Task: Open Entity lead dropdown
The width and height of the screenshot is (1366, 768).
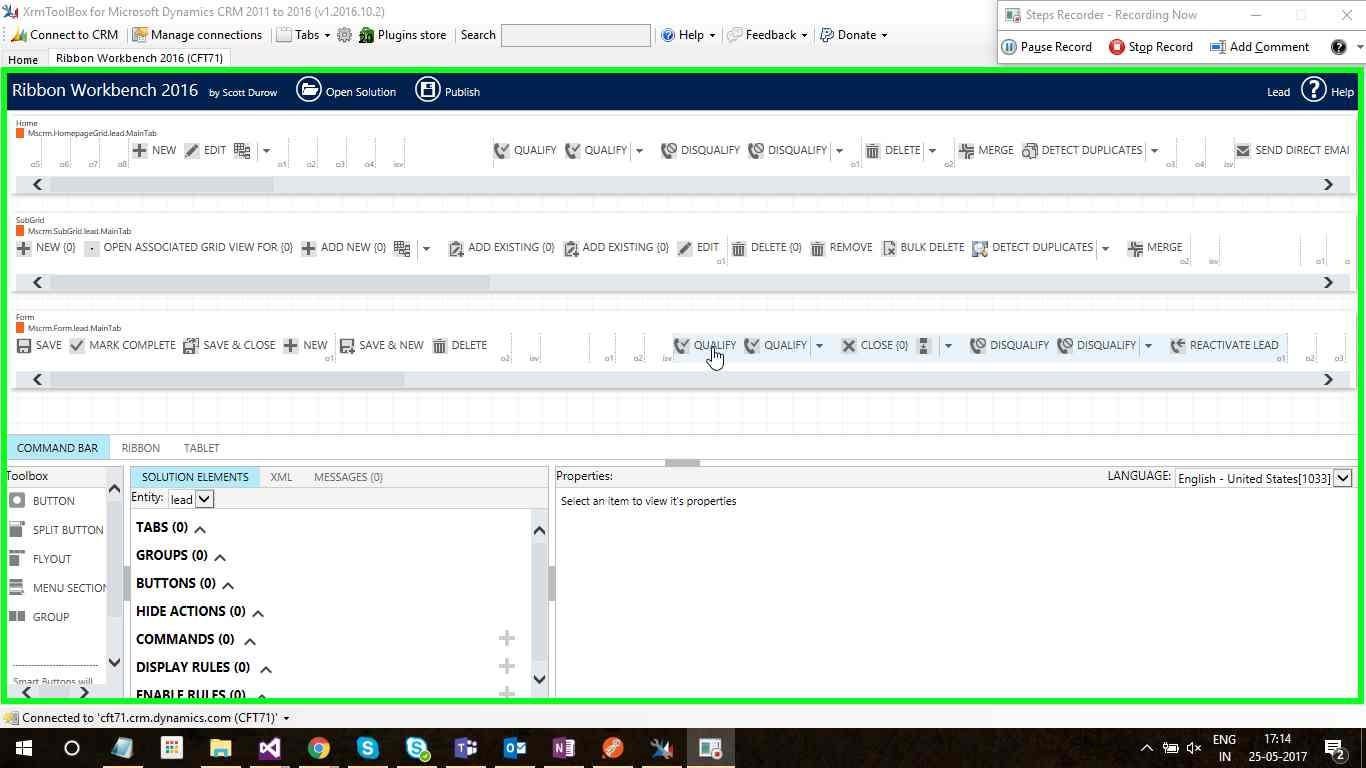Action: [204, 499]
